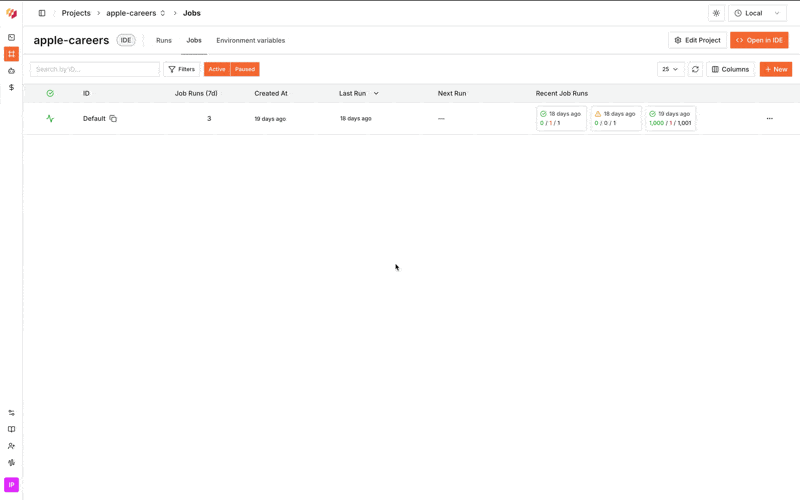Open the Filters menu
The image size is (800, 500).
pyautogui.click(x=182, y=69)
